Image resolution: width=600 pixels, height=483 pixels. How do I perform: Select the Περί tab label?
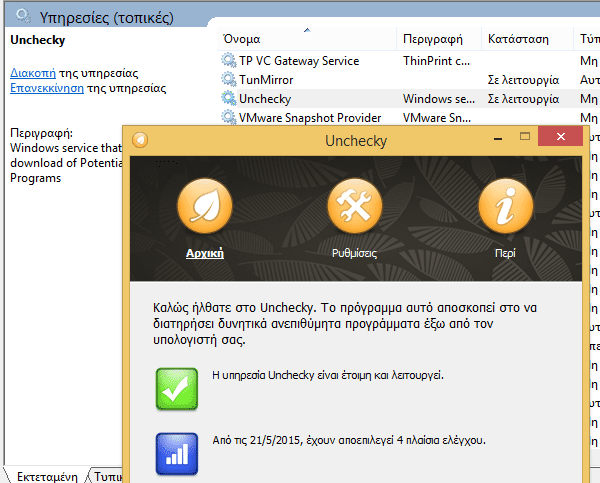(505, 253)
